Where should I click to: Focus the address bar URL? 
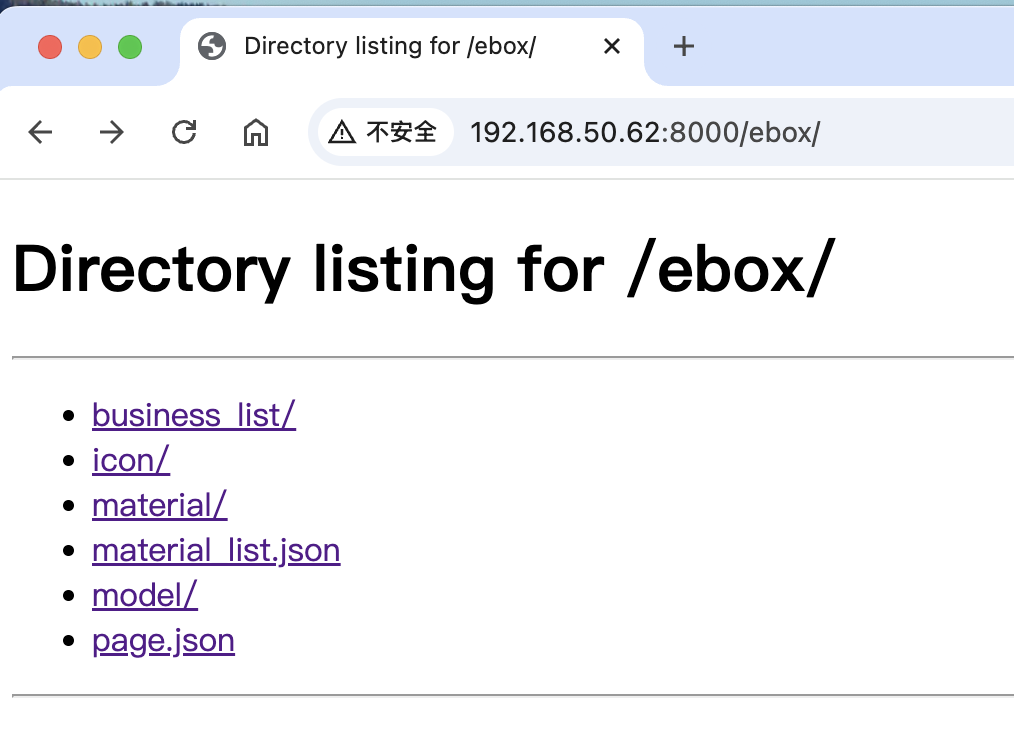click(645, 132)
